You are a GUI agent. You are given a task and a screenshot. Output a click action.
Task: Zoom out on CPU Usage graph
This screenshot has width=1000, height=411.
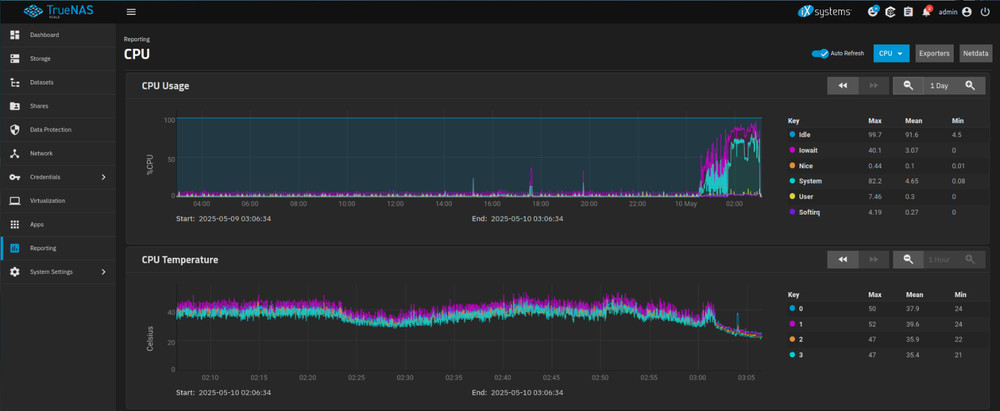pyautogui.click(x=908, y=86)
